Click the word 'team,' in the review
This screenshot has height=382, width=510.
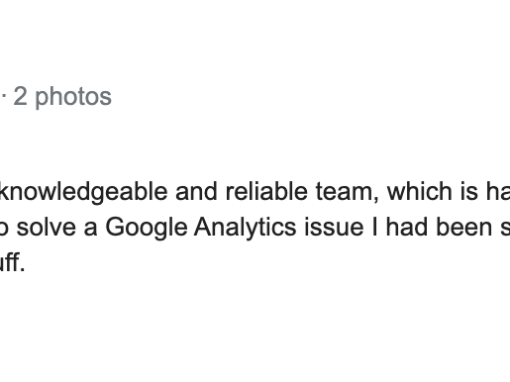click(348, 192)
